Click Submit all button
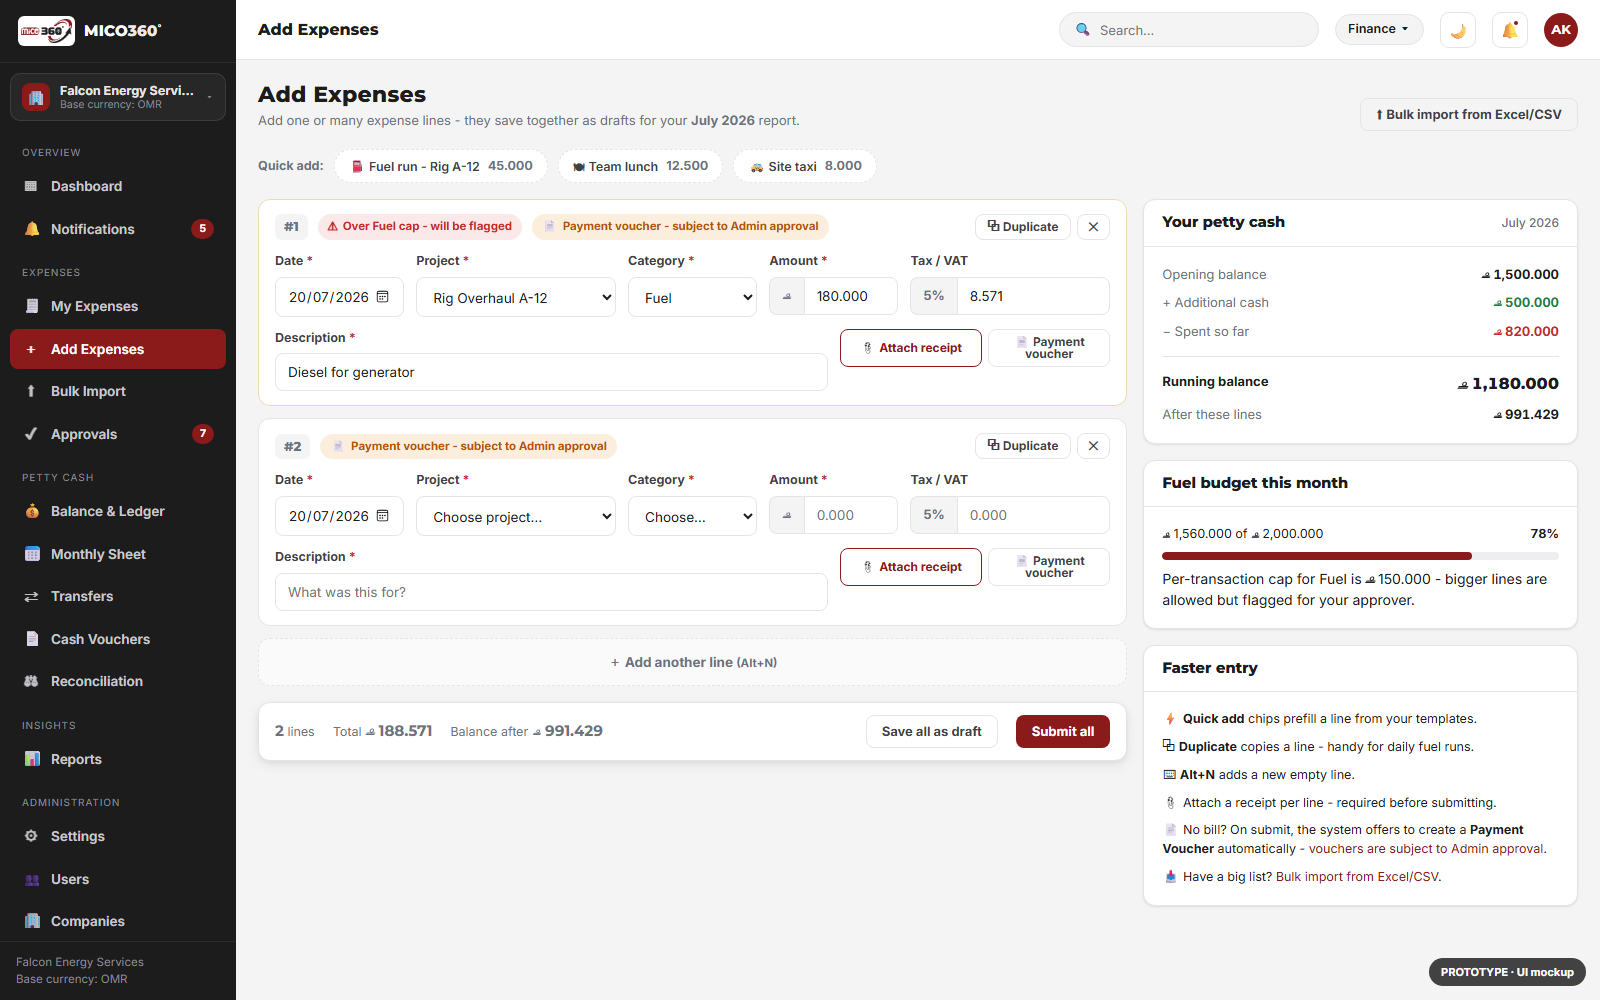The width and height of the screenshot is (1600, 1000). [x=1063, y=732]
